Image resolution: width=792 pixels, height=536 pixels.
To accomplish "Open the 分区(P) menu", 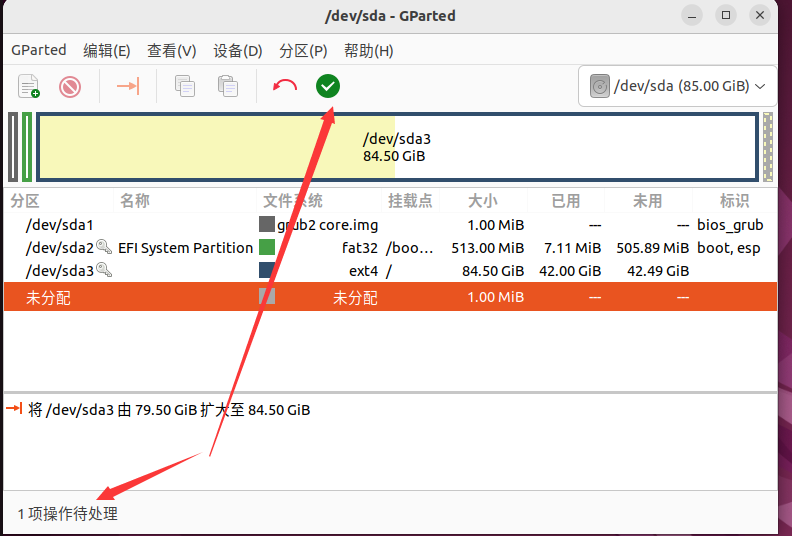I will coord(303,51).
